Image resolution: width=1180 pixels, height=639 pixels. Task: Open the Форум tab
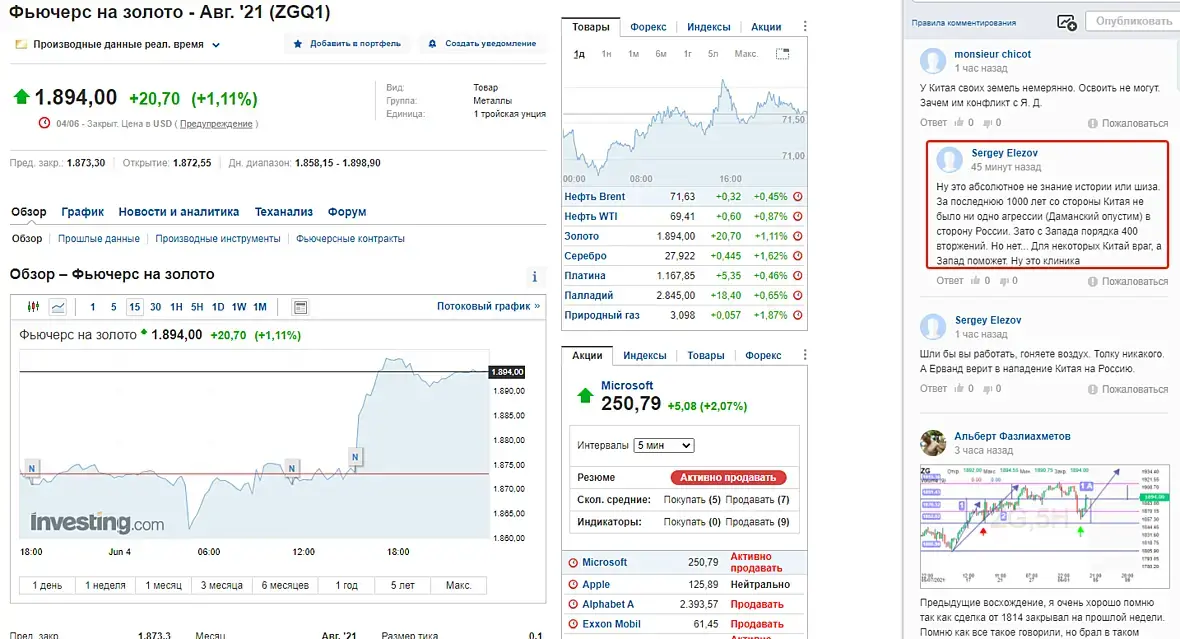347,212
